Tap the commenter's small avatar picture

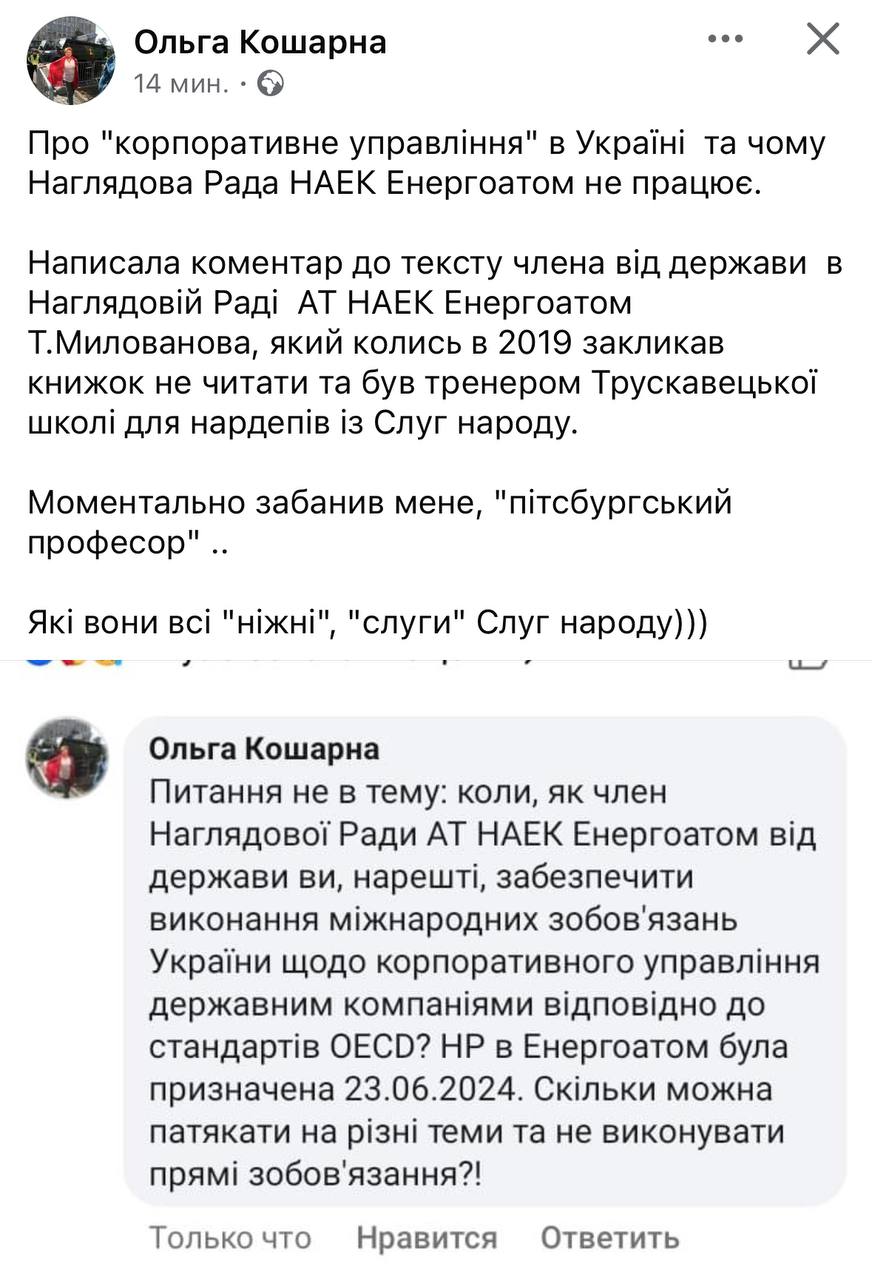[x=66, y=756]
